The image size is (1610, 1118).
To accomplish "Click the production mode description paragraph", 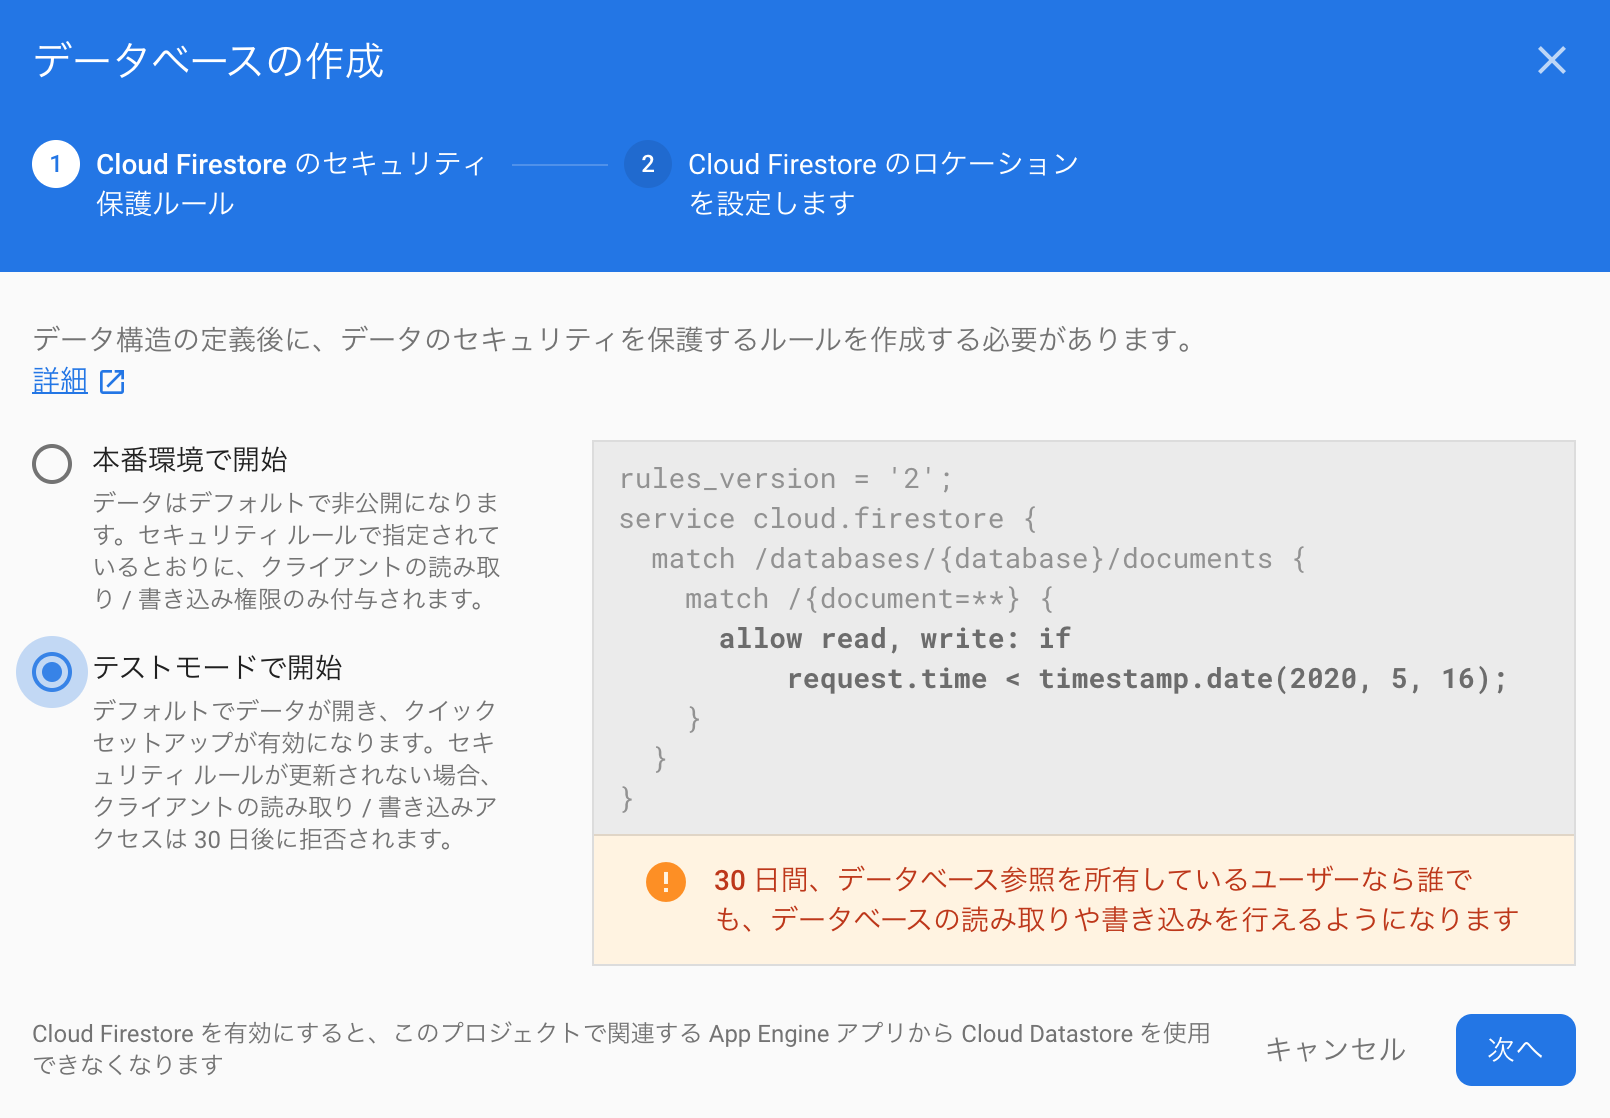I will click(297, 551).
